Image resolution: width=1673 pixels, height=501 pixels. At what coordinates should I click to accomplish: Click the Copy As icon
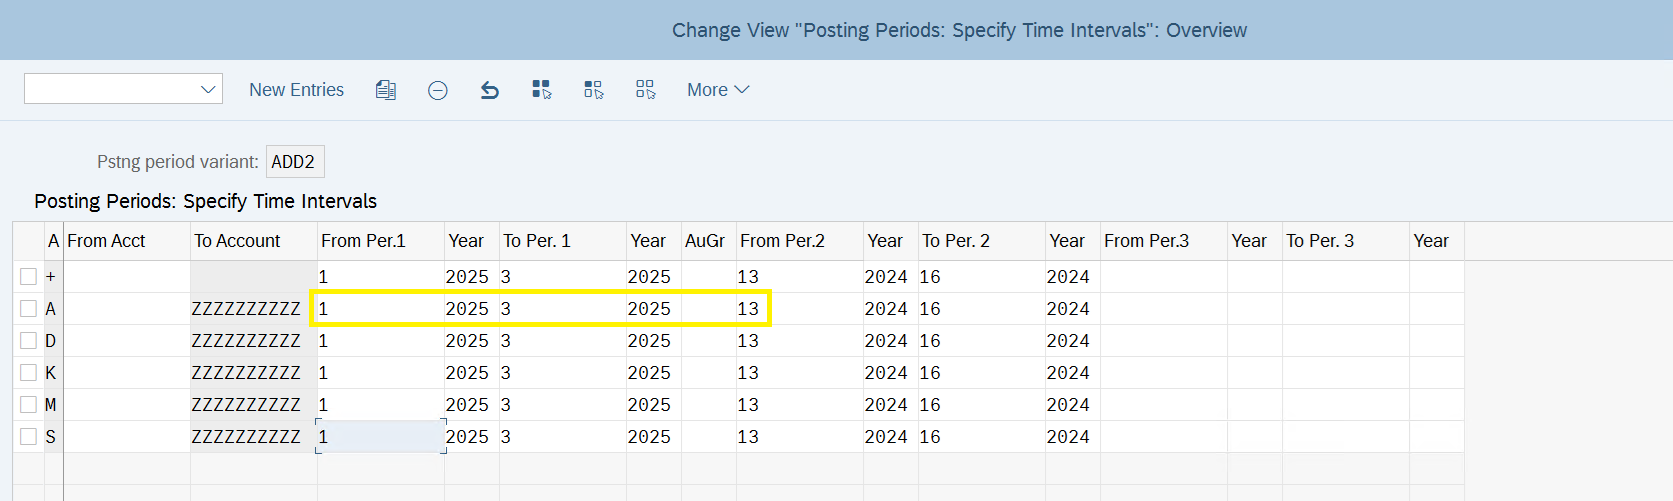(386, 90)
